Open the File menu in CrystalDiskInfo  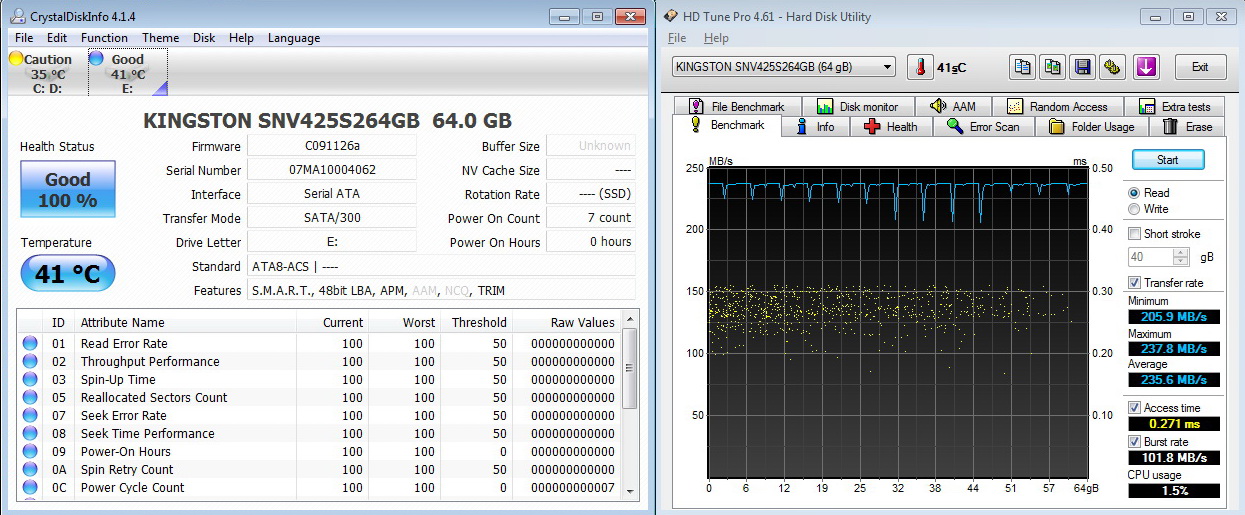[x=24, y=38]
